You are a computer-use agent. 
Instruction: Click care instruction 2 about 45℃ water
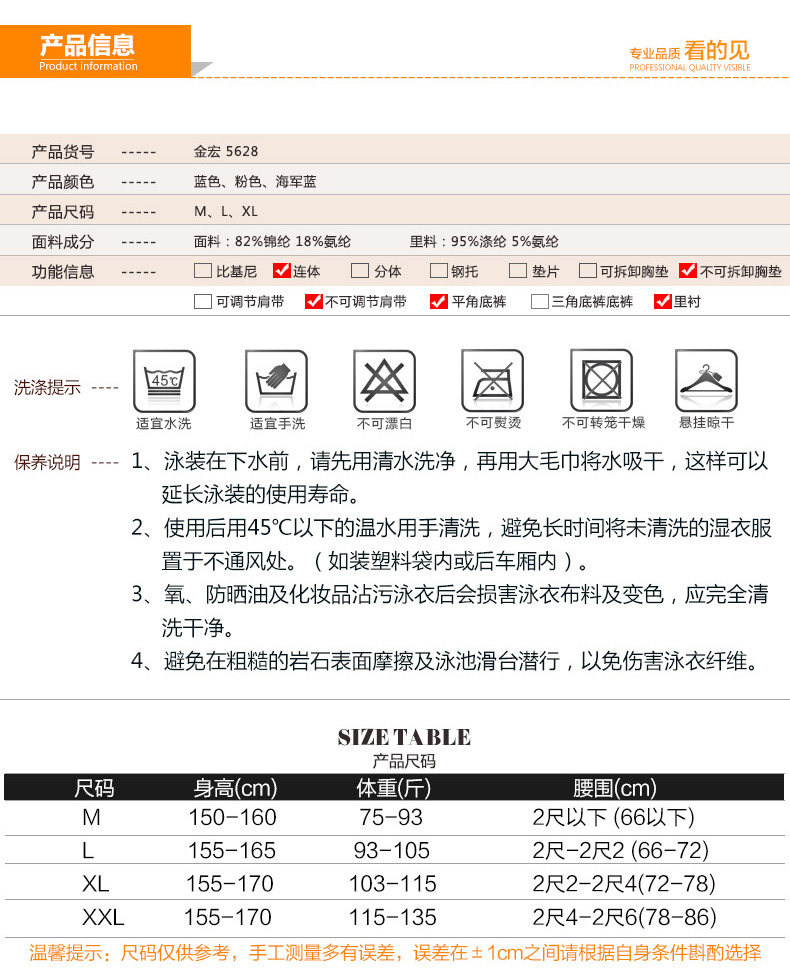point(451,544)
